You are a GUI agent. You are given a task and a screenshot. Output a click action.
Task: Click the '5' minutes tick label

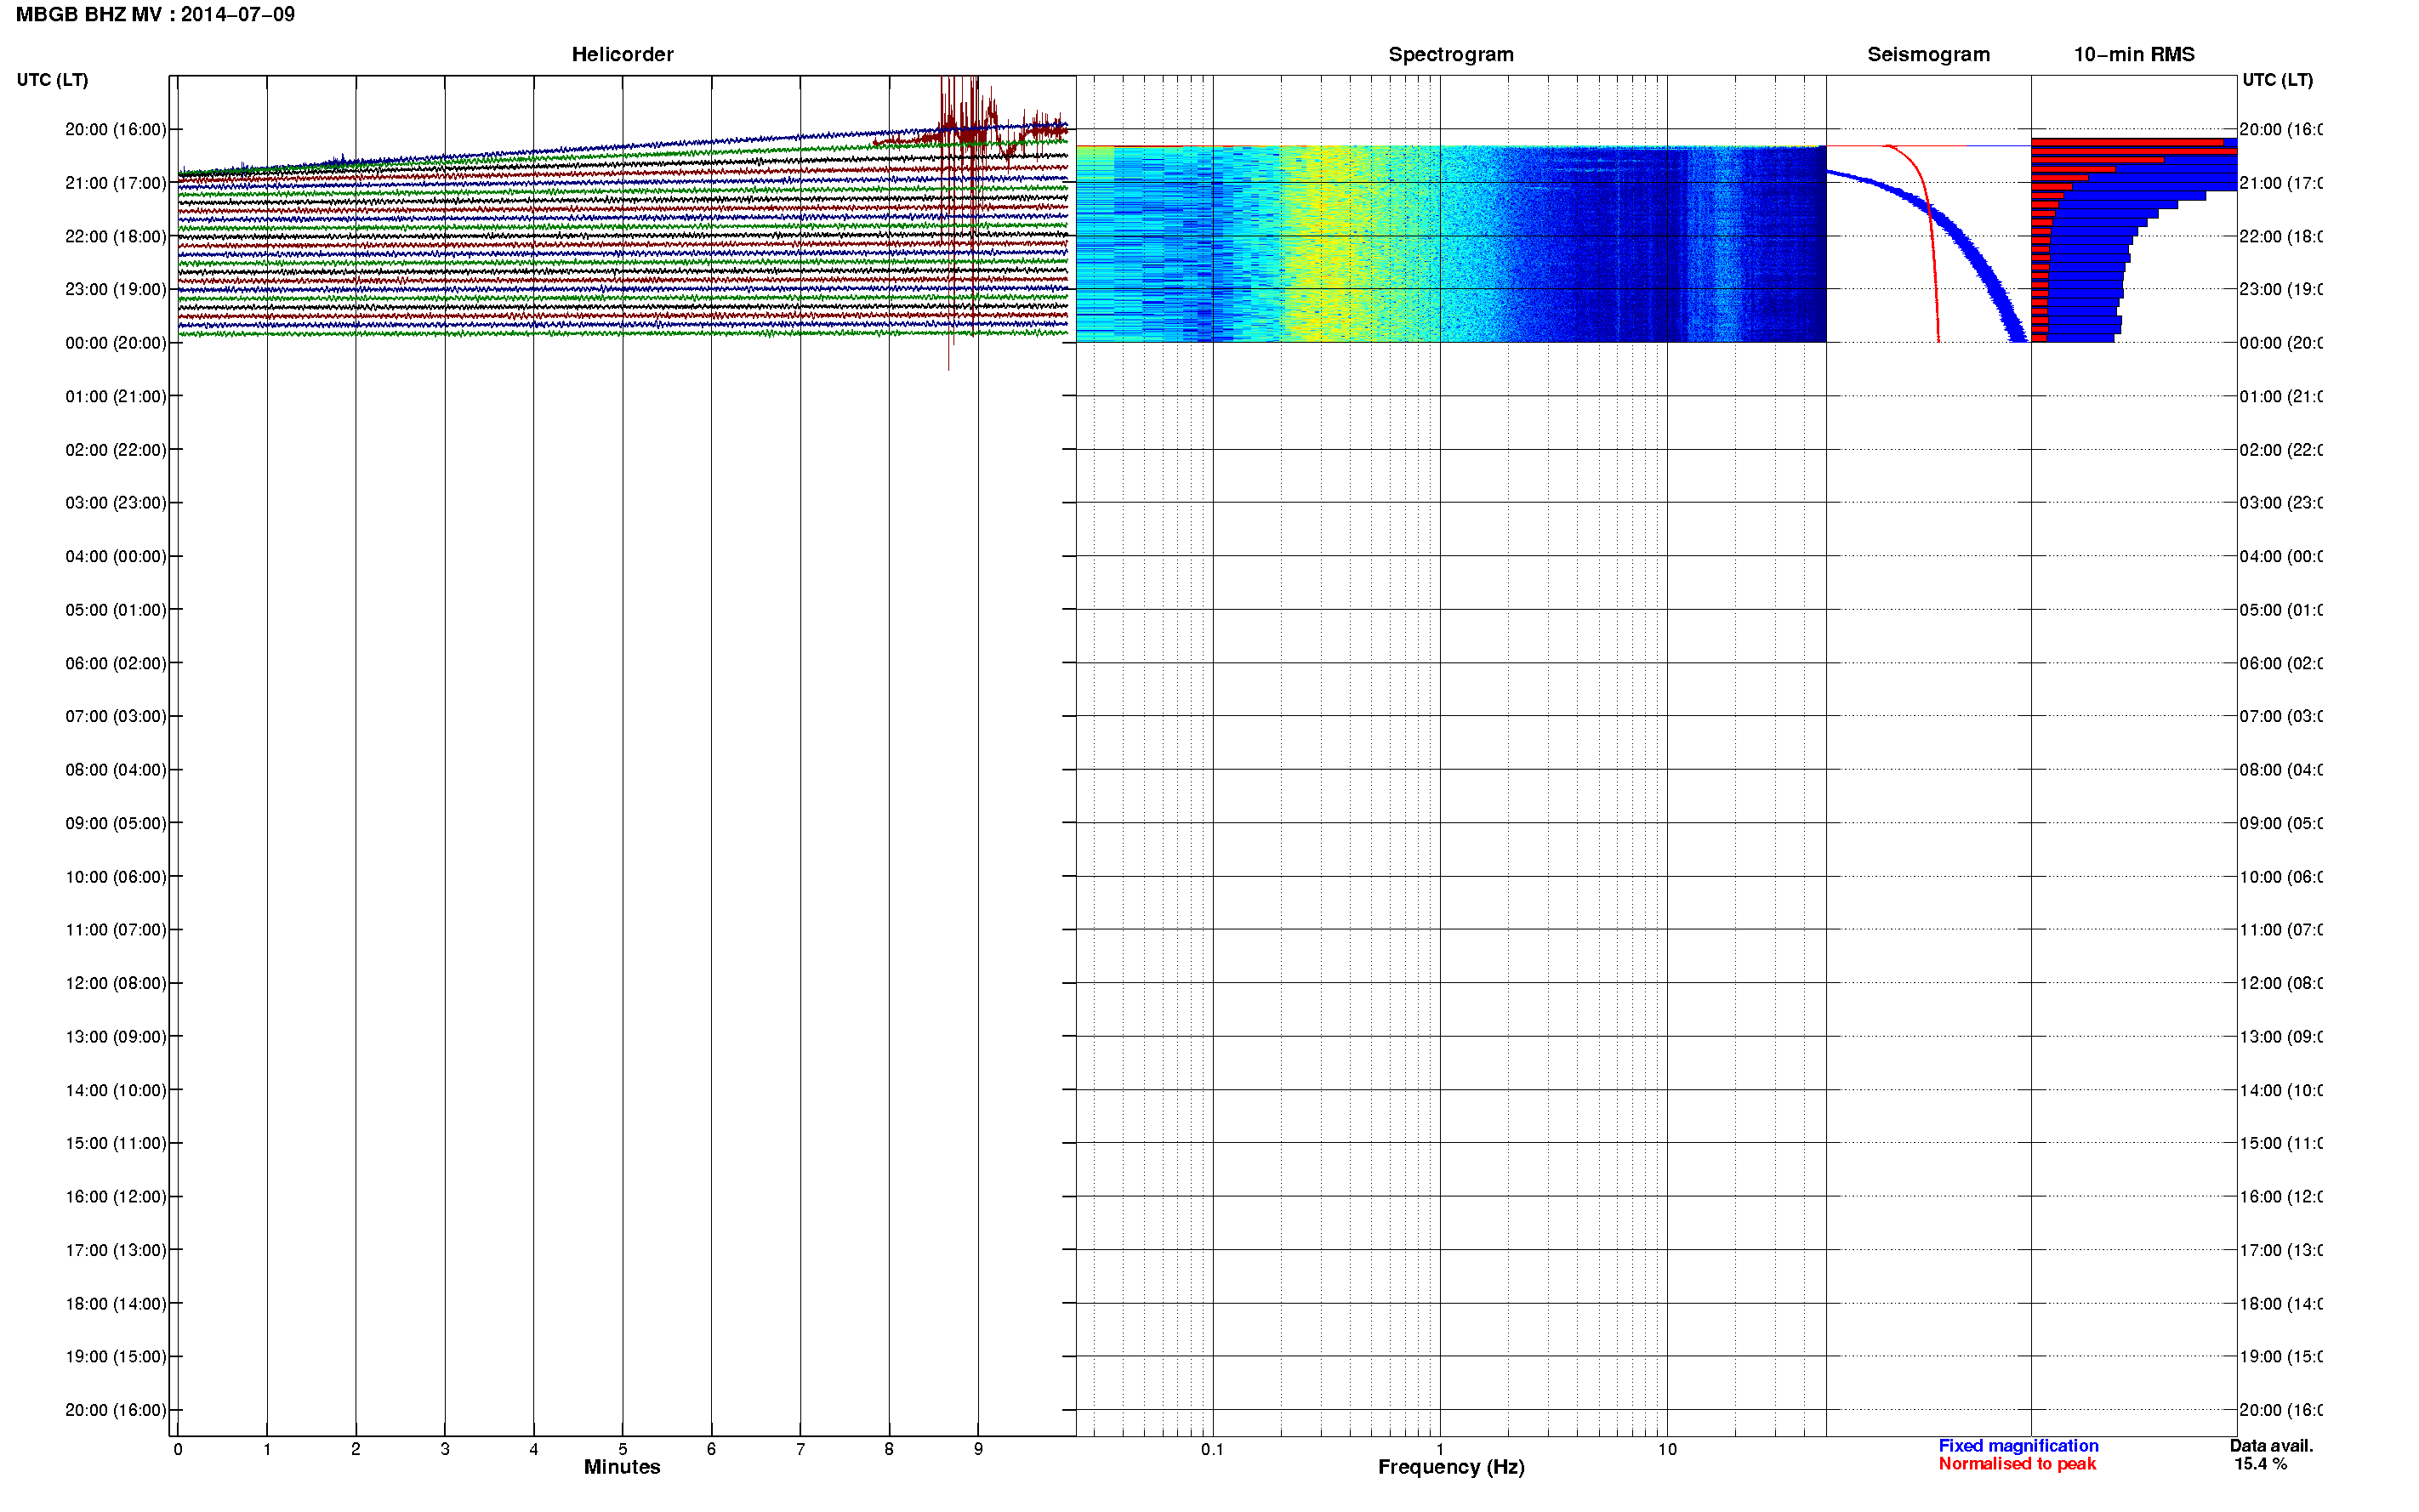pyautogui.click(x=622, y=1449)
